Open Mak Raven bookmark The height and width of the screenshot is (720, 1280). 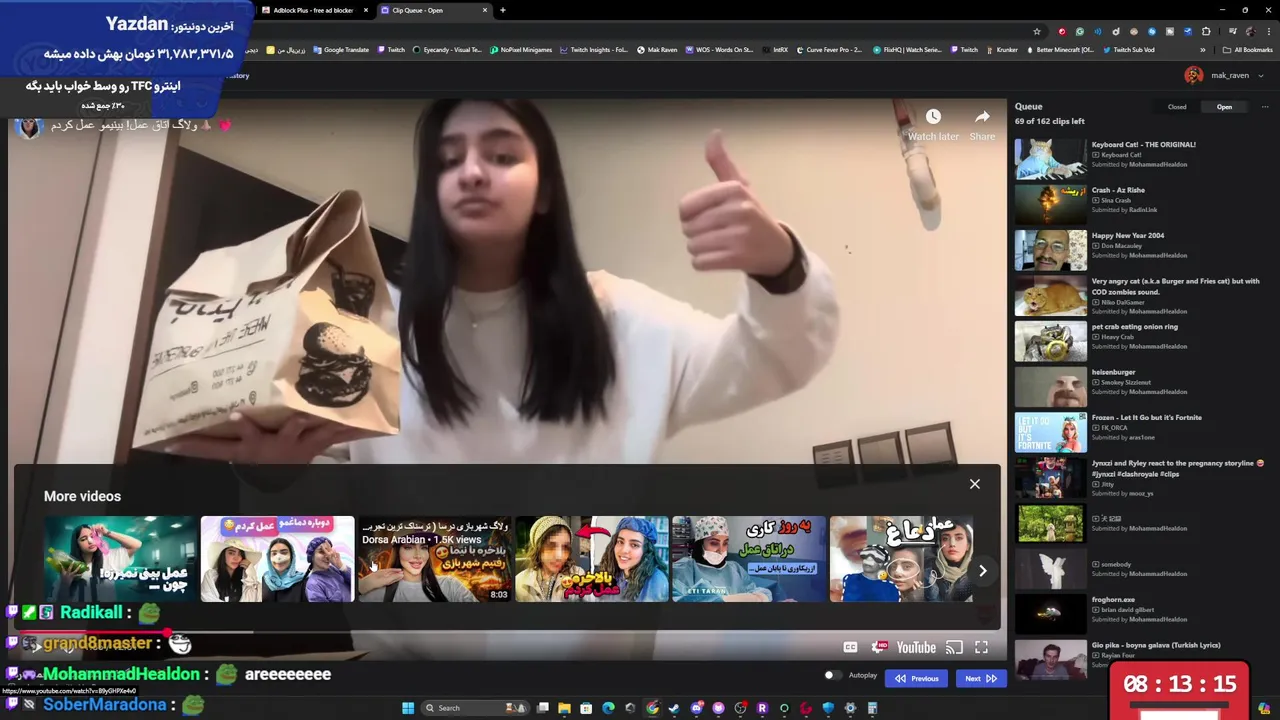(x=657, y=50)
